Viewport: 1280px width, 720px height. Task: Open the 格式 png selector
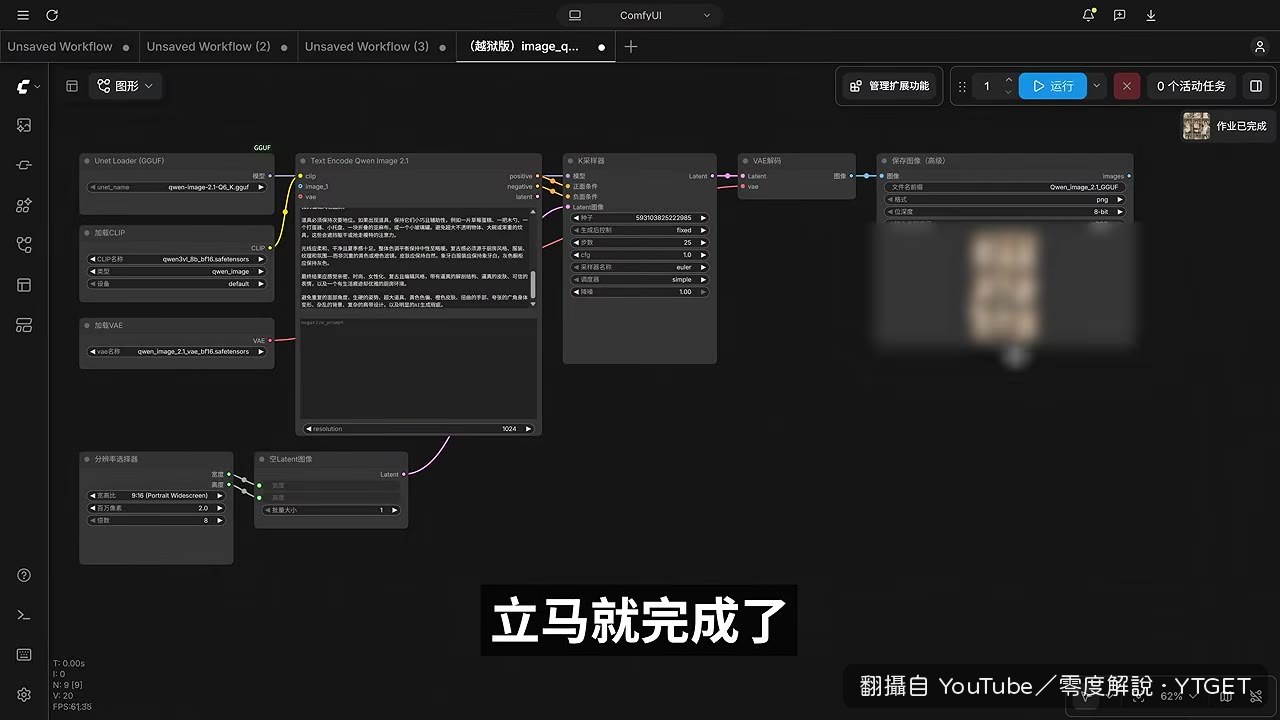tap(1005, 199)
